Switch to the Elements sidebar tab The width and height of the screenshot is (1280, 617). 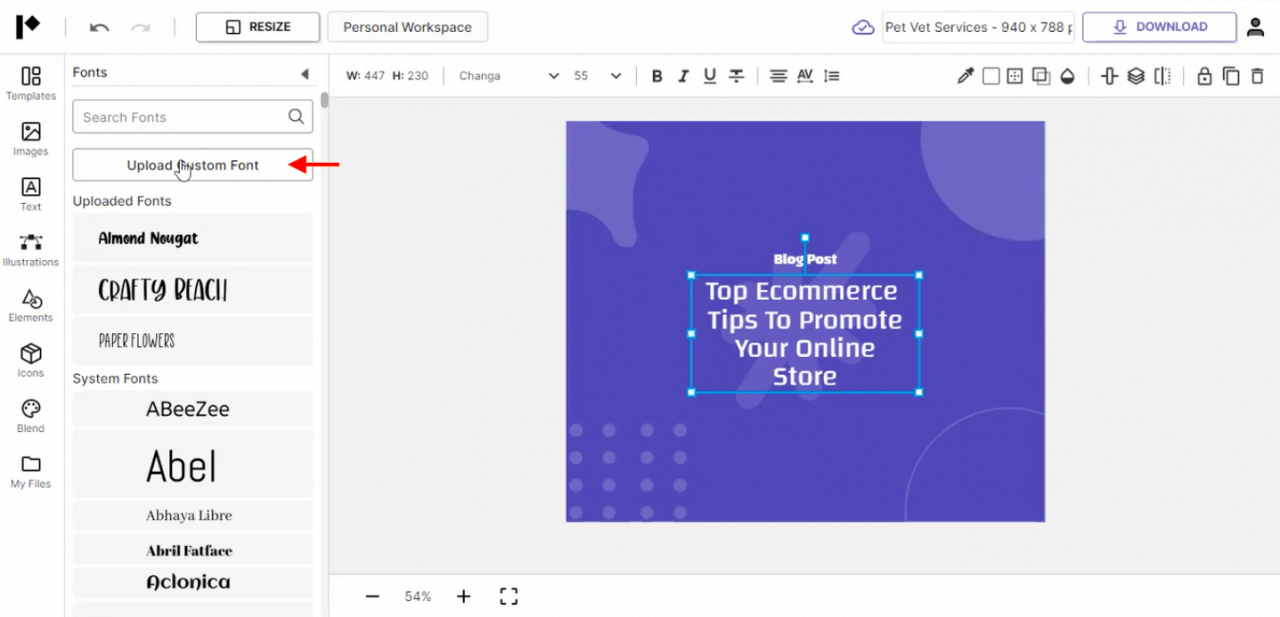[31, 305]
